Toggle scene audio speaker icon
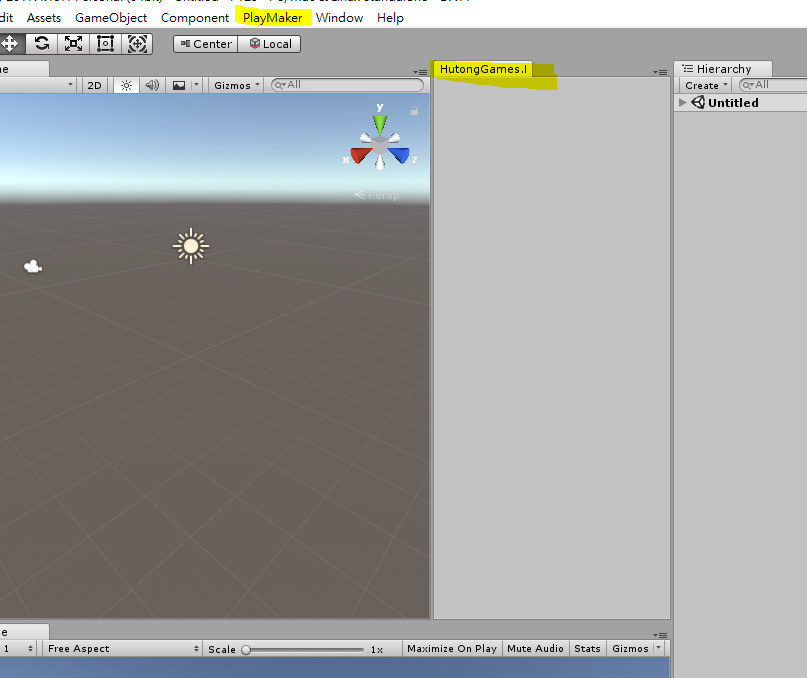The width and height of the screenshot is (807, 678). tap(152, 85)
